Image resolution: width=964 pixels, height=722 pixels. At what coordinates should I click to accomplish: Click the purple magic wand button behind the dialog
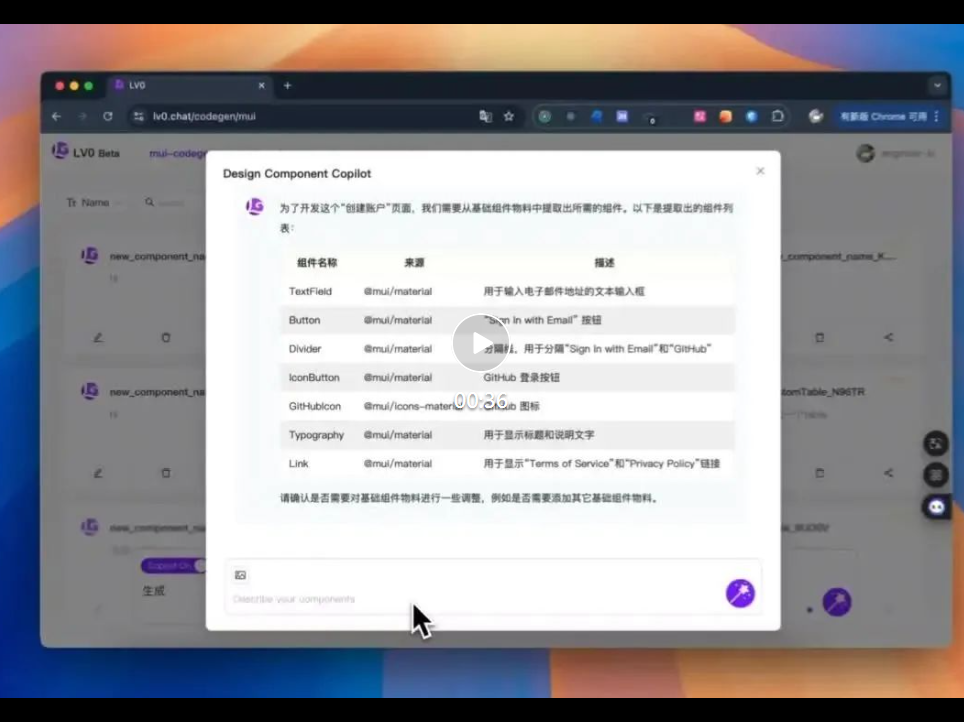tap(837, 601)
